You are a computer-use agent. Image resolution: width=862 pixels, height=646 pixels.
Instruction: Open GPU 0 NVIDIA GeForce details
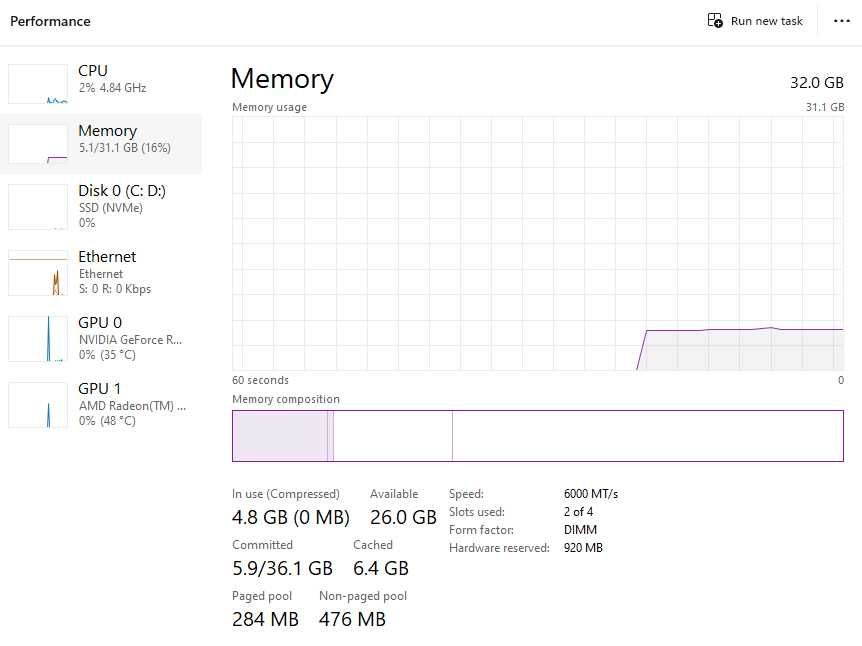tap(130, 331)
